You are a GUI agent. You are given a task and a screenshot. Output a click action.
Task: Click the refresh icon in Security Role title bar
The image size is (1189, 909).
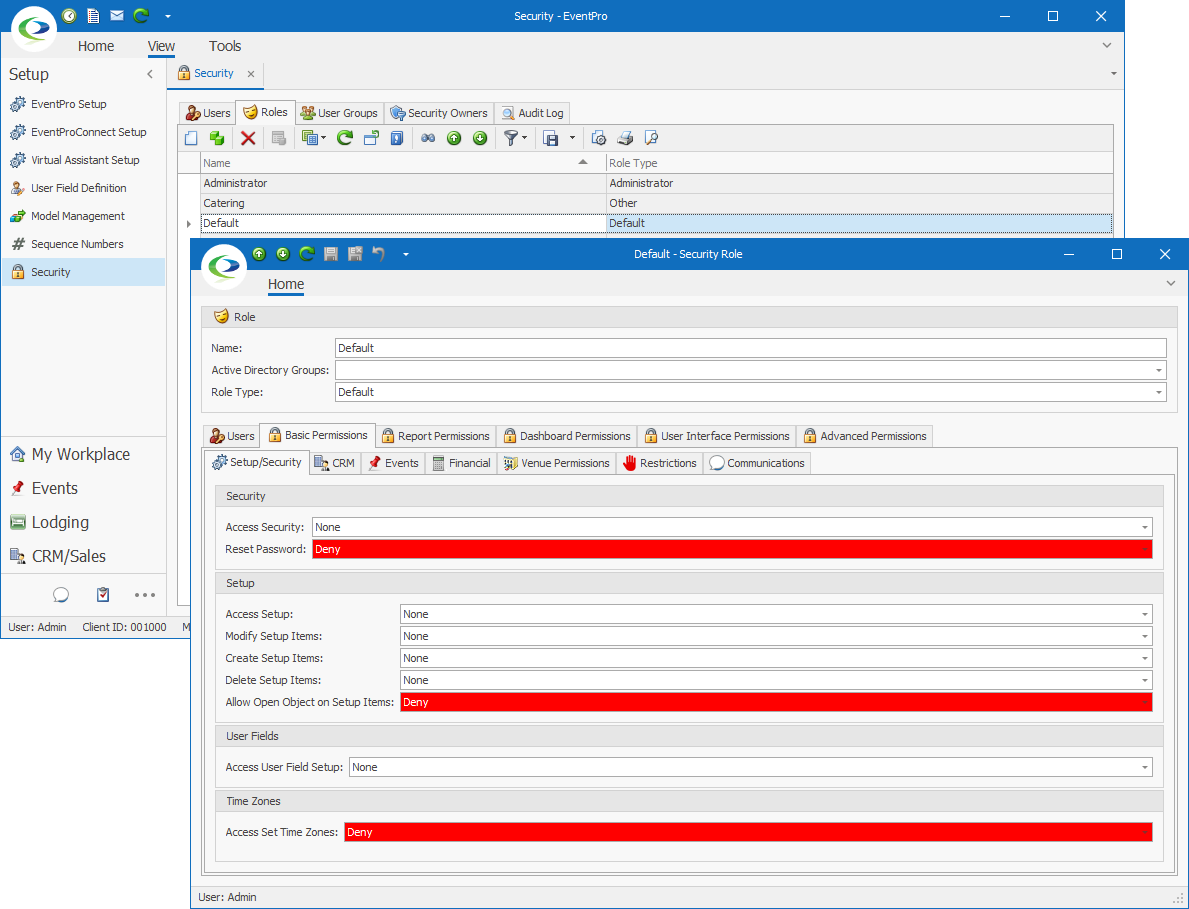(306, 254)
